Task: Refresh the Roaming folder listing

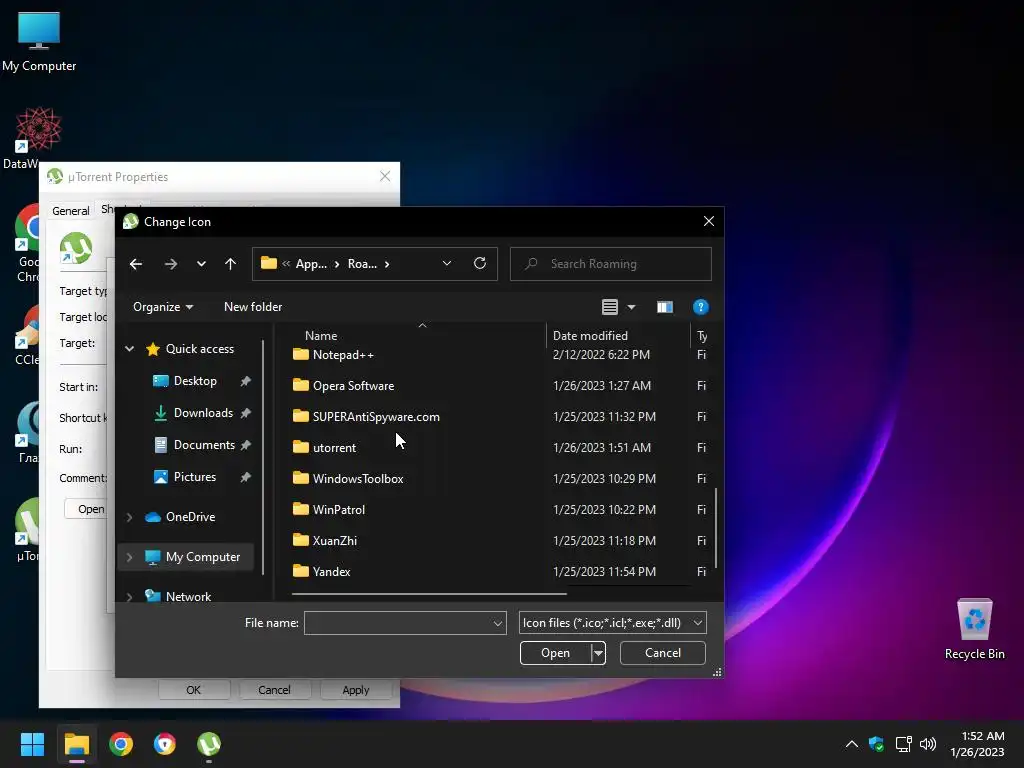Action: [x=479, y=263]
